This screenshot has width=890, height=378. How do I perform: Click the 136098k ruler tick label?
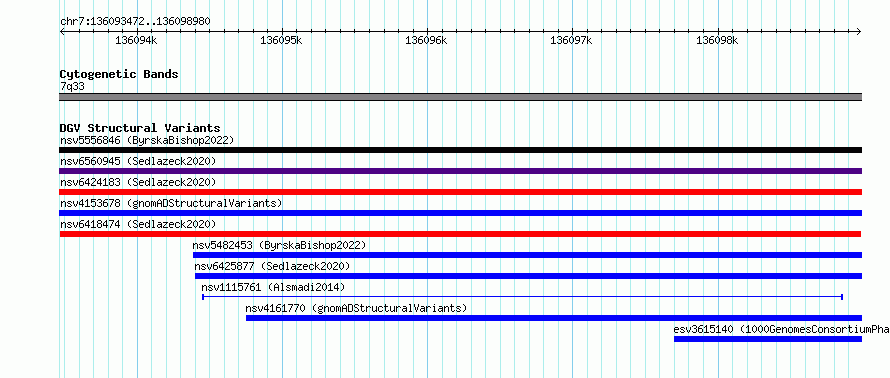(717, 41)
